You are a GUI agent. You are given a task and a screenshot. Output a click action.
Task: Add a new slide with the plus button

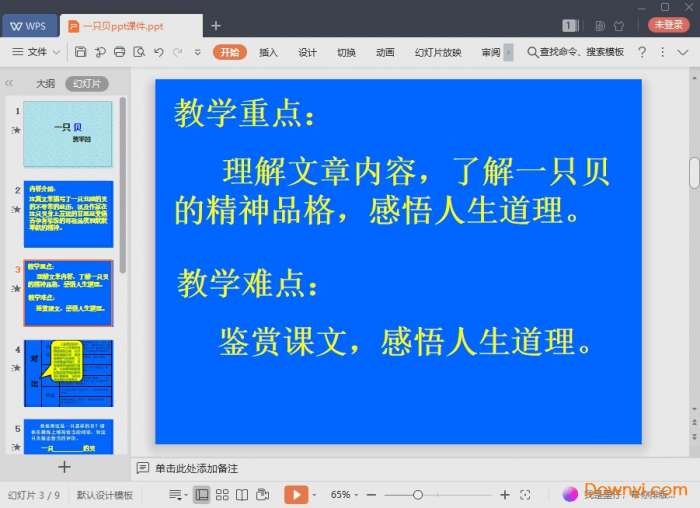tap(64, 467)
